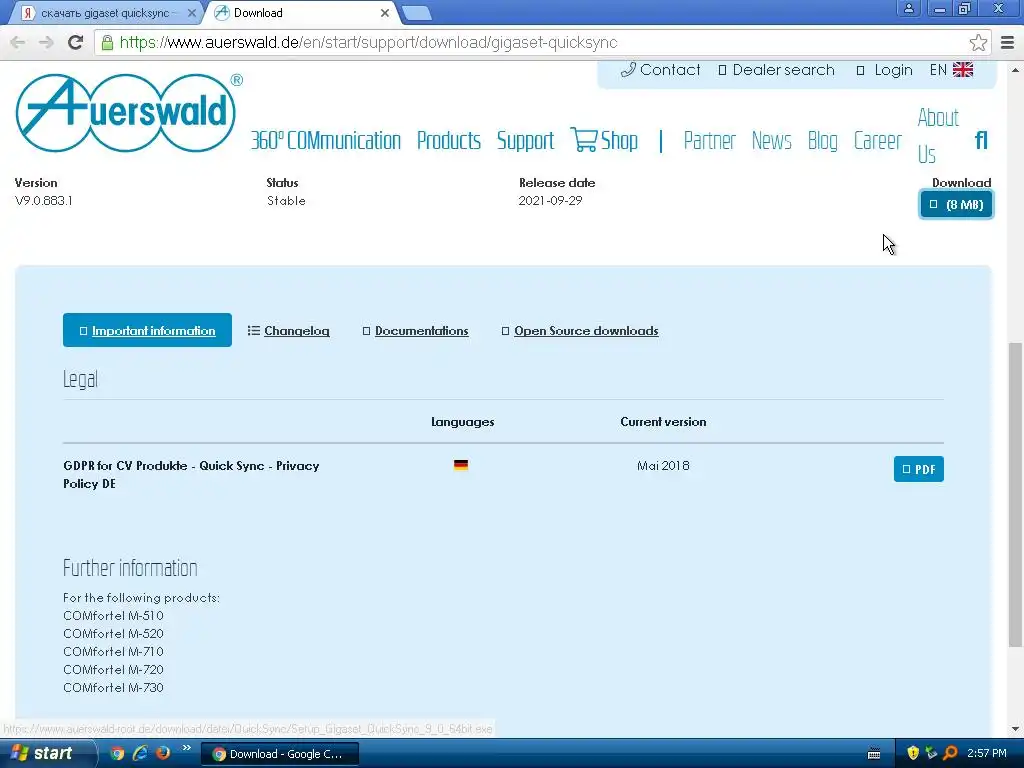Close the Download tab
Image resolution: width=1024 pixels, height=768 pixels.
385,13
